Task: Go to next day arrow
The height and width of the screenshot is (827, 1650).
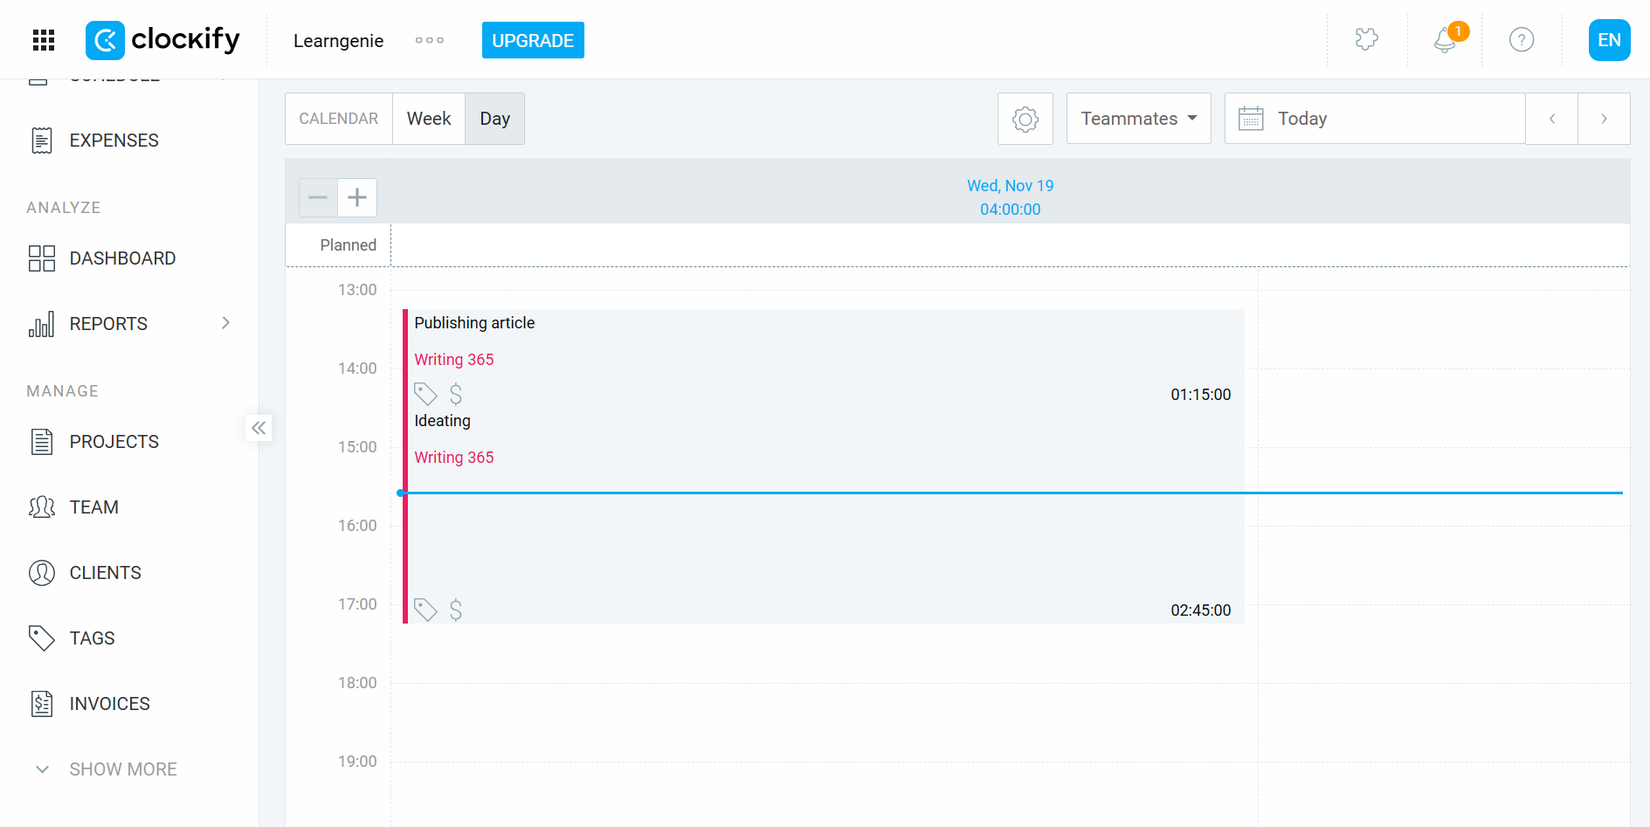Action: tap(1604, 119)
